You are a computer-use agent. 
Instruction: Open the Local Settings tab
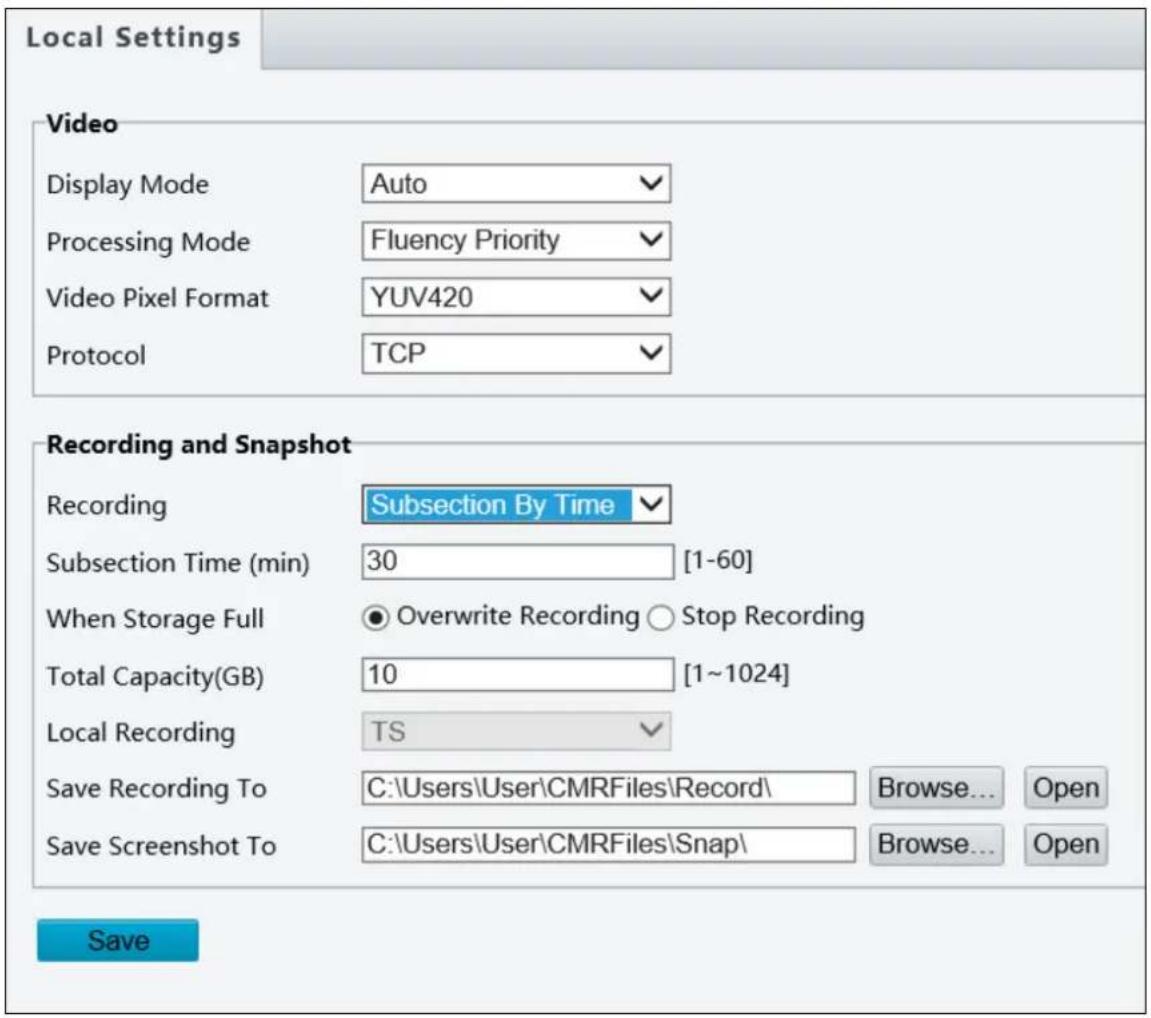[133, 37]
